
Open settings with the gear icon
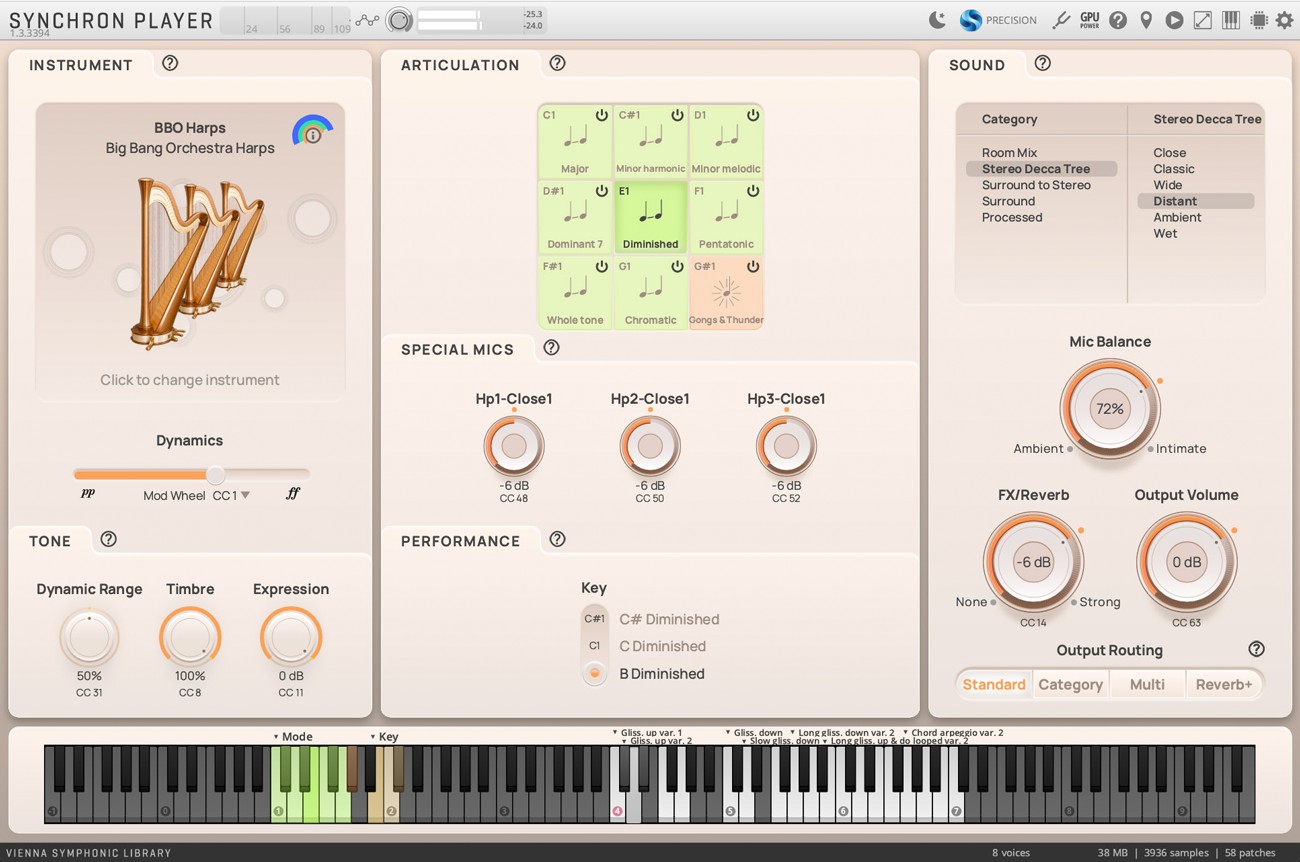coord(1284,20)
